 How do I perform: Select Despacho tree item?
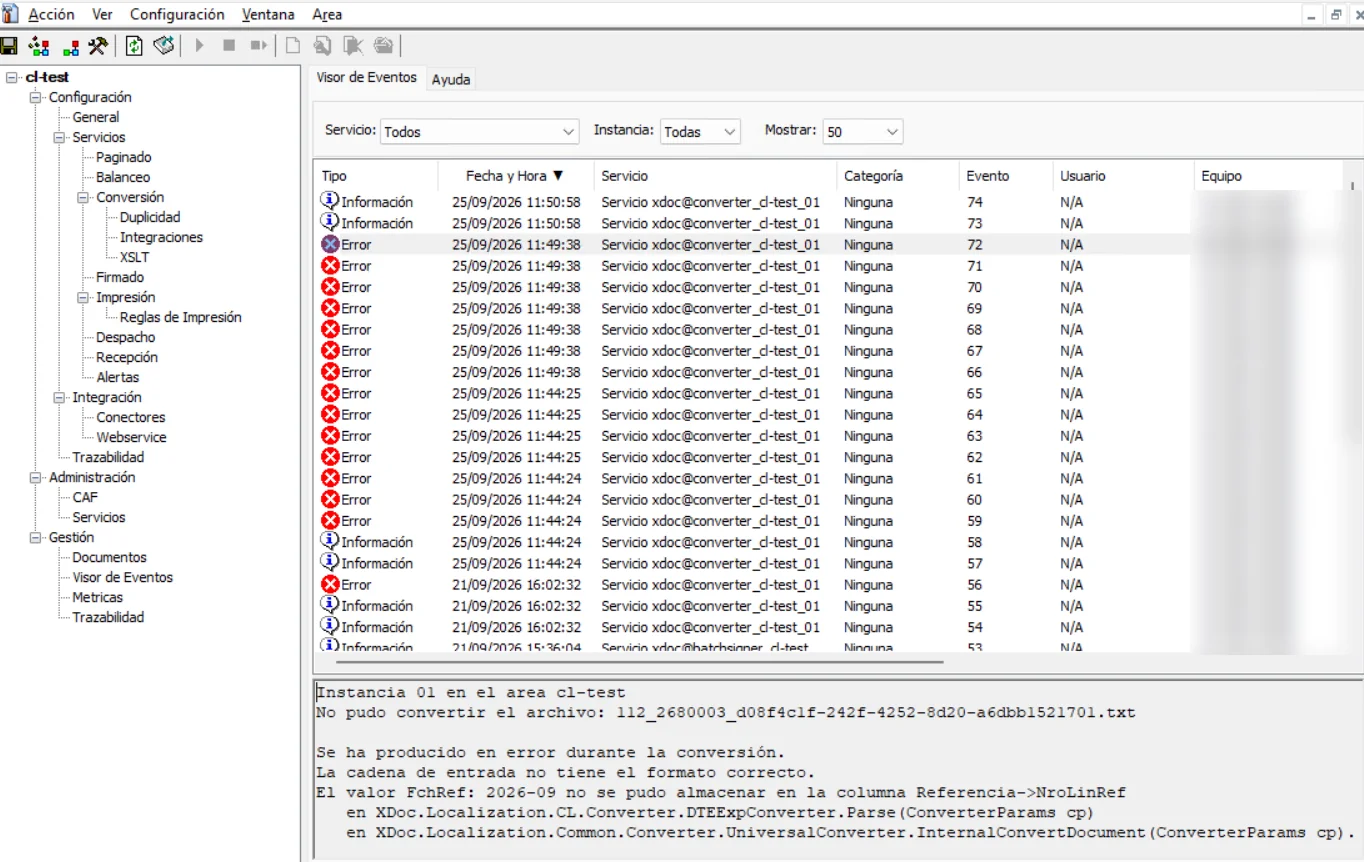coord(126,337)
